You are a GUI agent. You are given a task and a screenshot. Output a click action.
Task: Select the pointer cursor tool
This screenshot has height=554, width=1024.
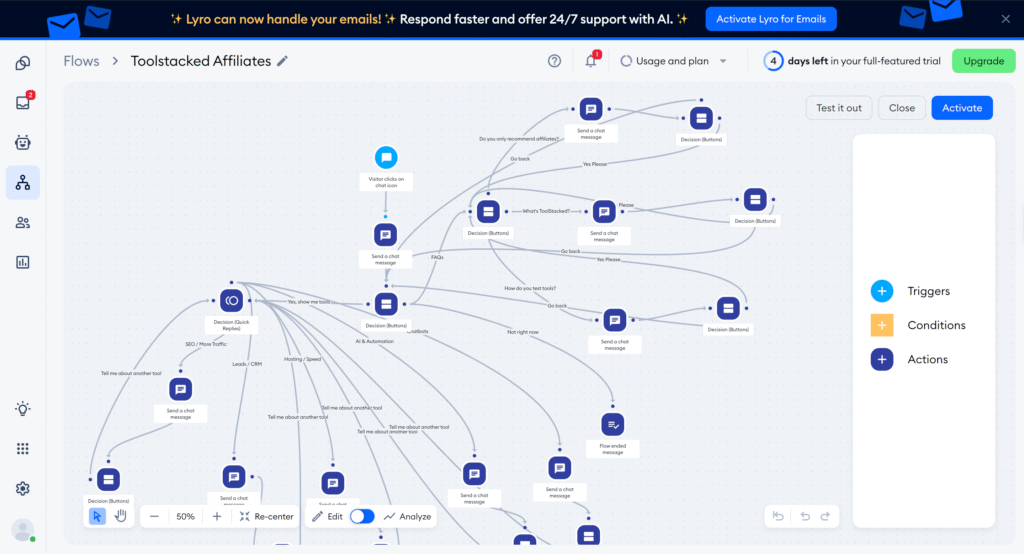coord(97,516)
